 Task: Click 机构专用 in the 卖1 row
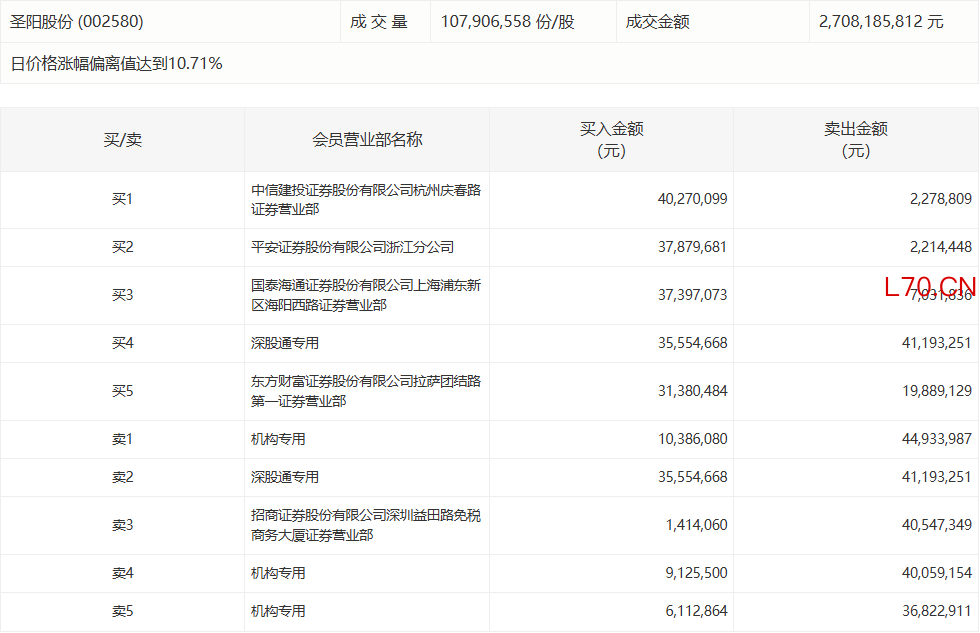(278, 439)
